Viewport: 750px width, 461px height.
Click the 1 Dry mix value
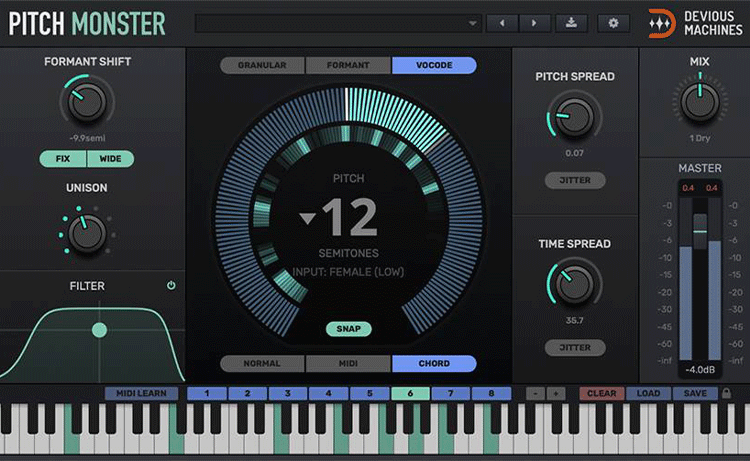(x=700, y=138)
